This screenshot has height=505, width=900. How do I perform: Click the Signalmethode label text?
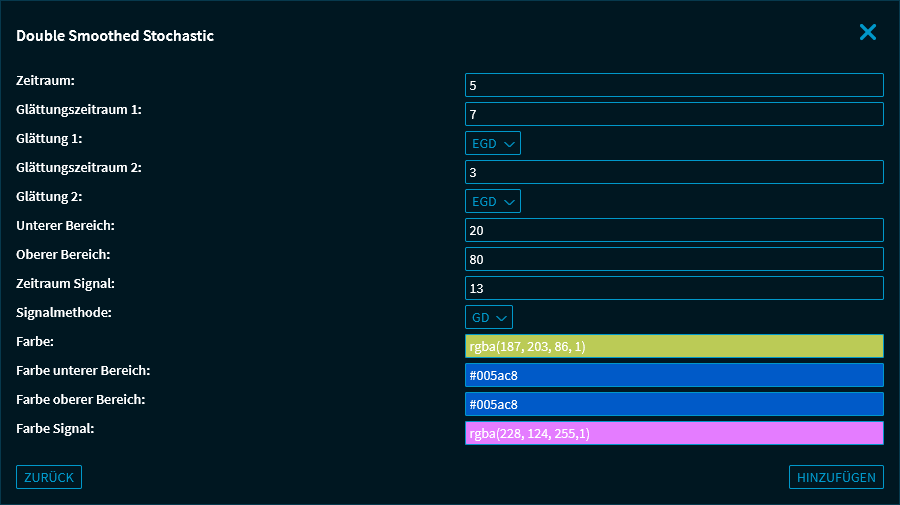(x=64, y=312)
